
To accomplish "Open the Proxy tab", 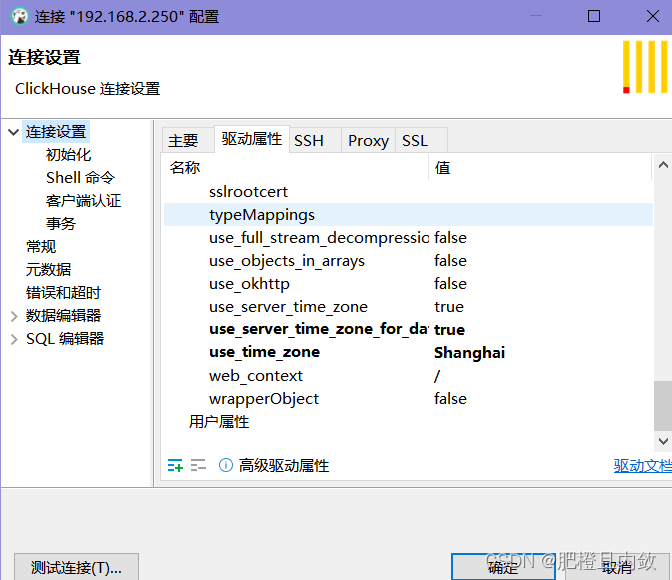I will (368, 141).
